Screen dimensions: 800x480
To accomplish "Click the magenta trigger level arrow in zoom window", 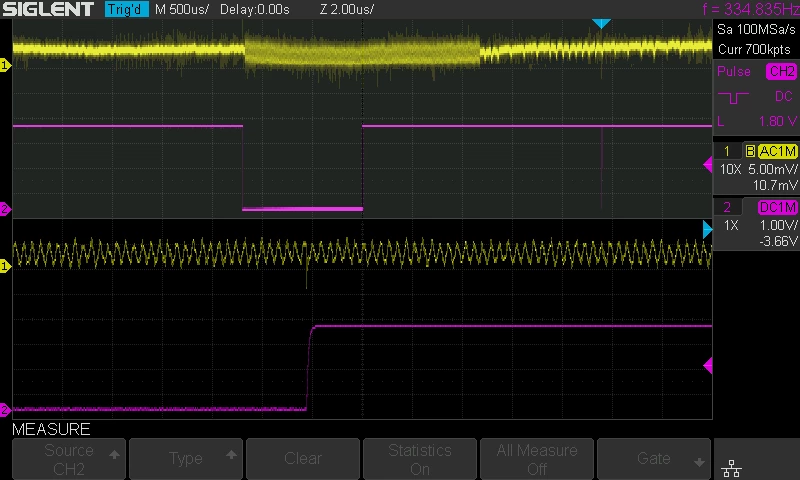I will pos(708,366).
